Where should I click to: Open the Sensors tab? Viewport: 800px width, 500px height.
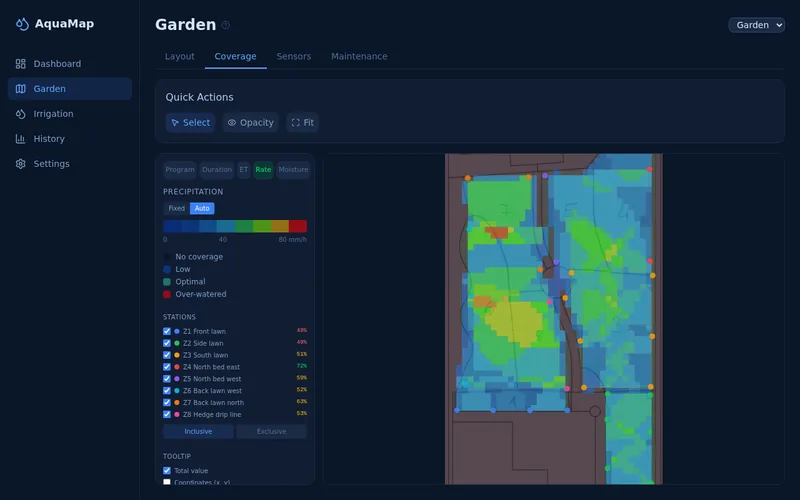pyautogui.click(x=294, y=57)
